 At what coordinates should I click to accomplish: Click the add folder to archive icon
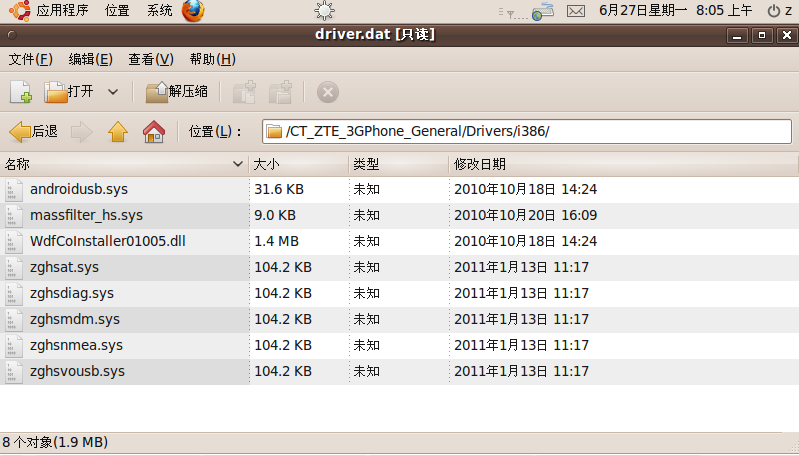tap(280, 92)
